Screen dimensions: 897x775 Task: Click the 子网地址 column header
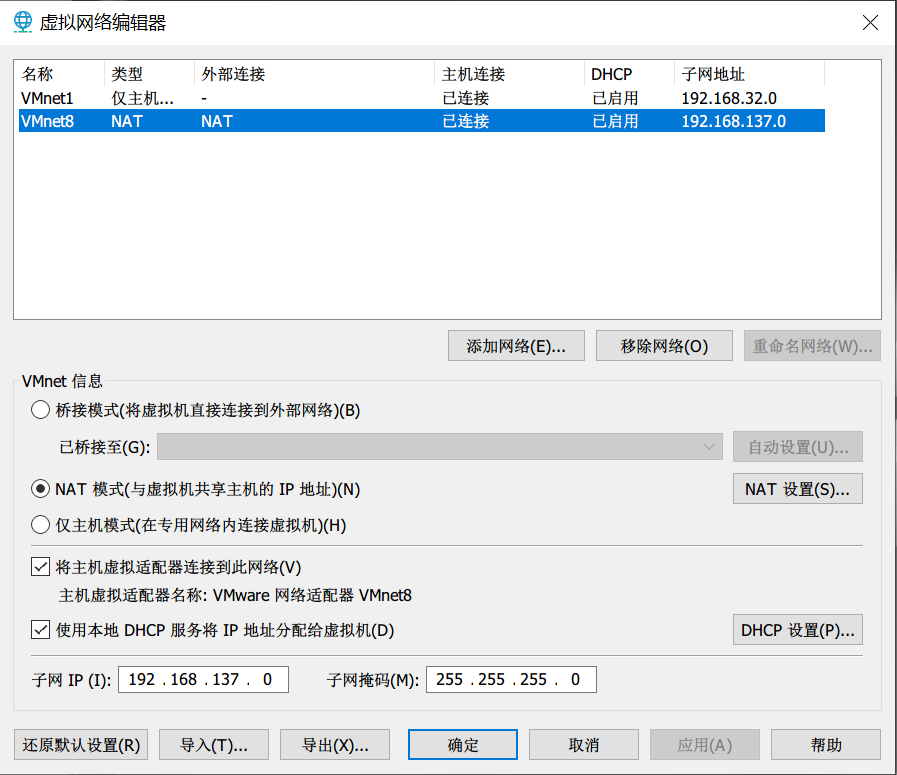pos(749,74)
